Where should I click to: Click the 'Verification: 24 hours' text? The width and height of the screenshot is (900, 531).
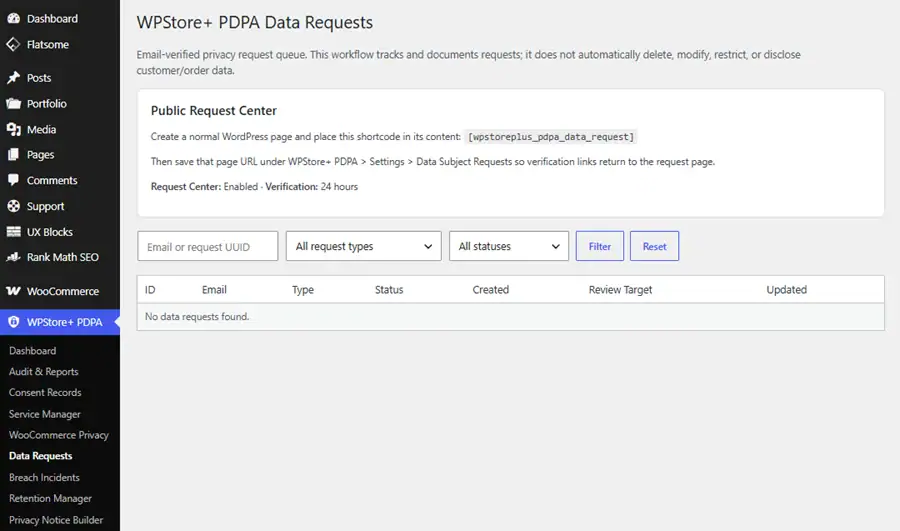point(312,187)
